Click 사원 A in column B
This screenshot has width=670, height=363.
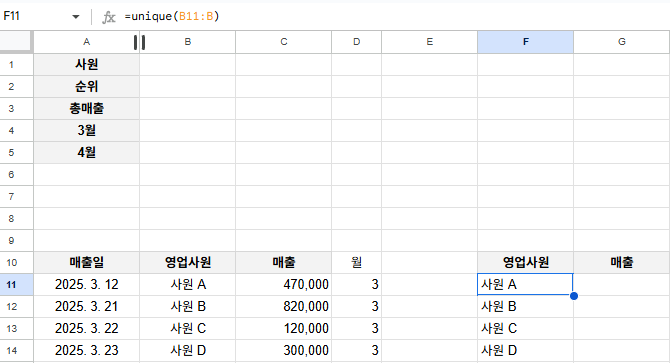(x=188, y=284)
